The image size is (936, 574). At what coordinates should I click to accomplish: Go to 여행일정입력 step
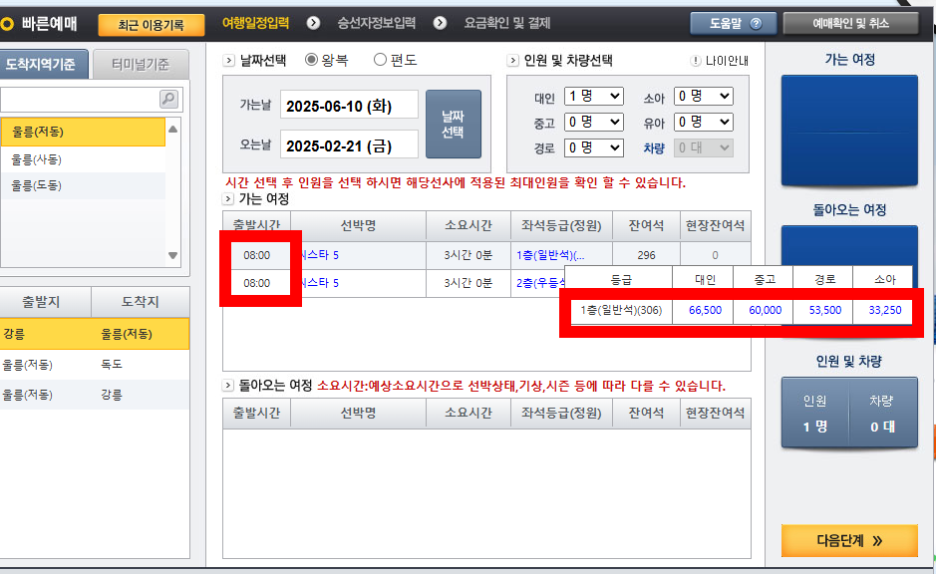pos(255,23)
